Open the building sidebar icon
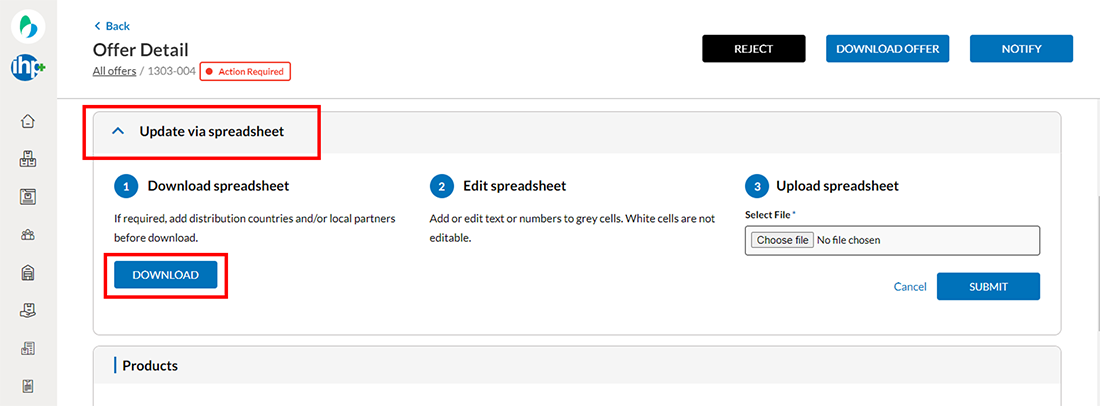 point(28,348)
